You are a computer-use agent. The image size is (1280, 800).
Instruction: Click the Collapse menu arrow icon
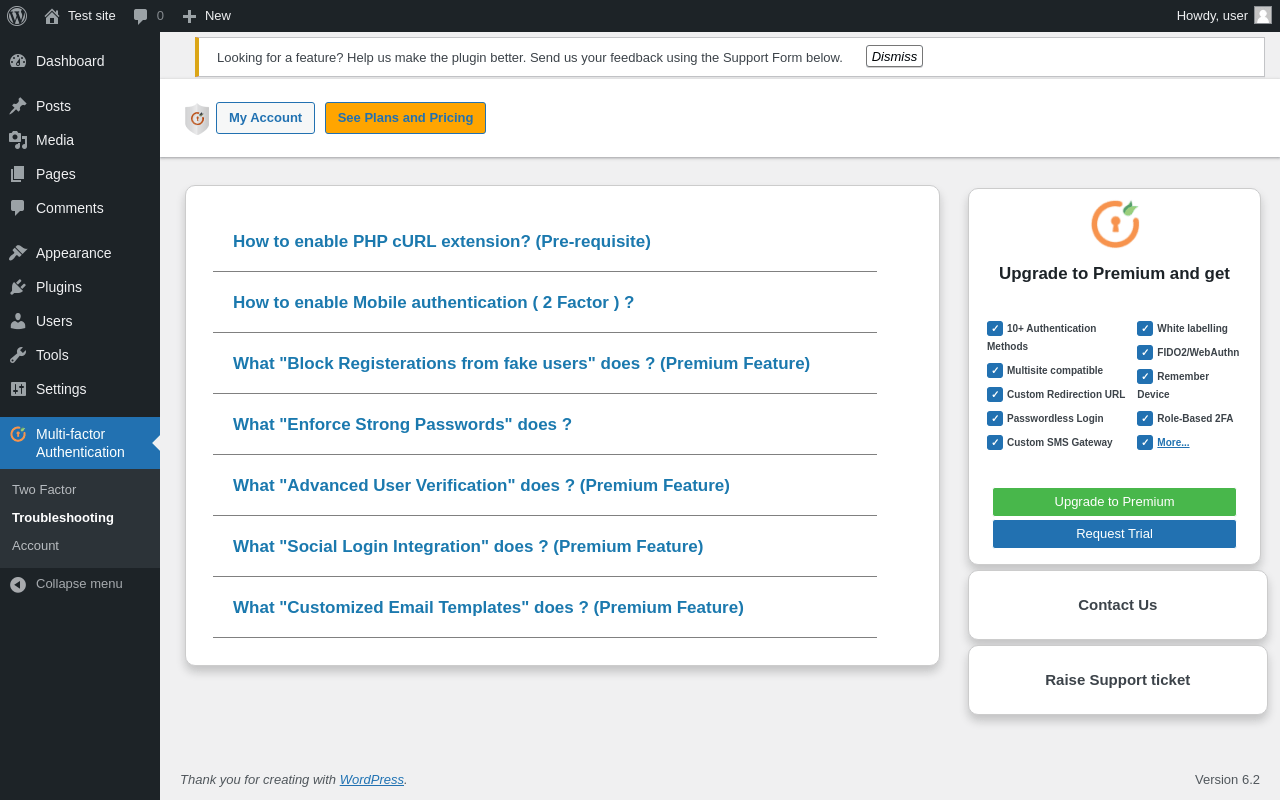(18, 584)
